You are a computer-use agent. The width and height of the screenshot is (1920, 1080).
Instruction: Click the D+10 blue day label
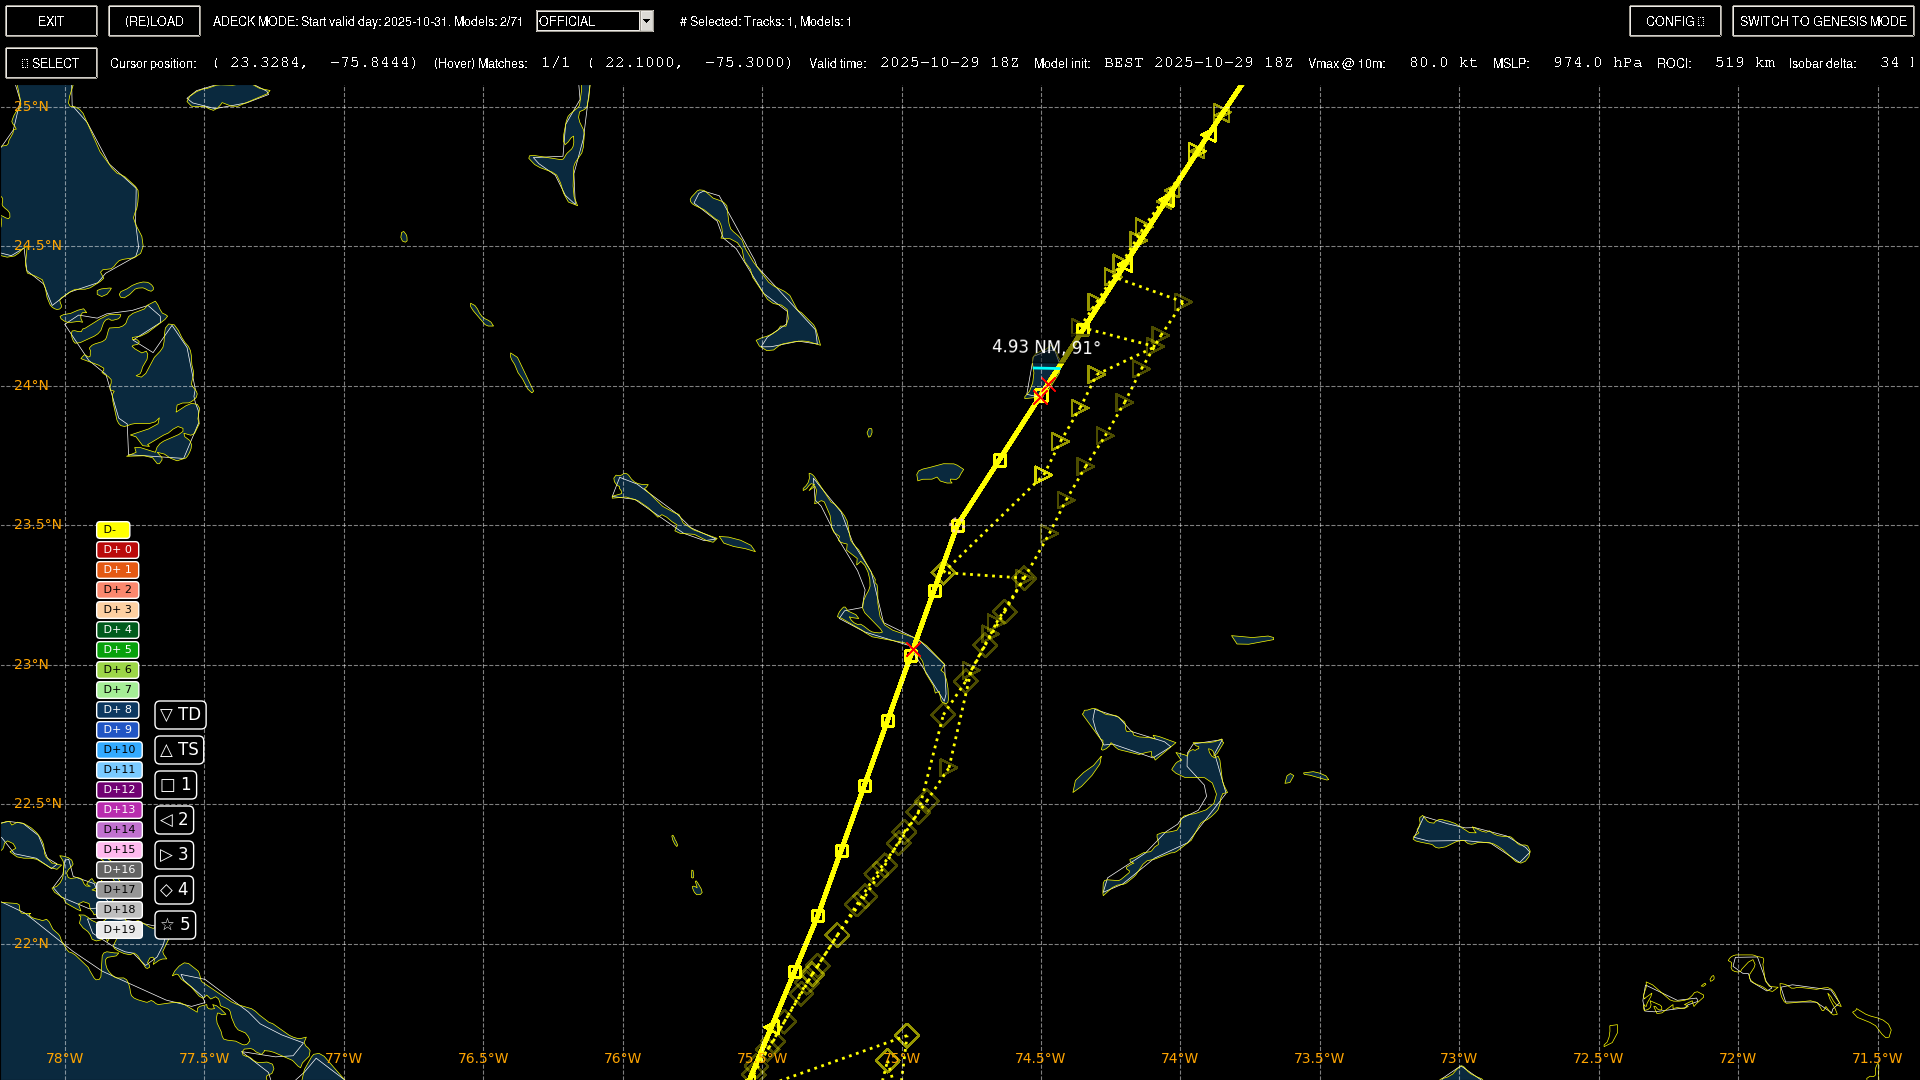(x=119, y=750)
